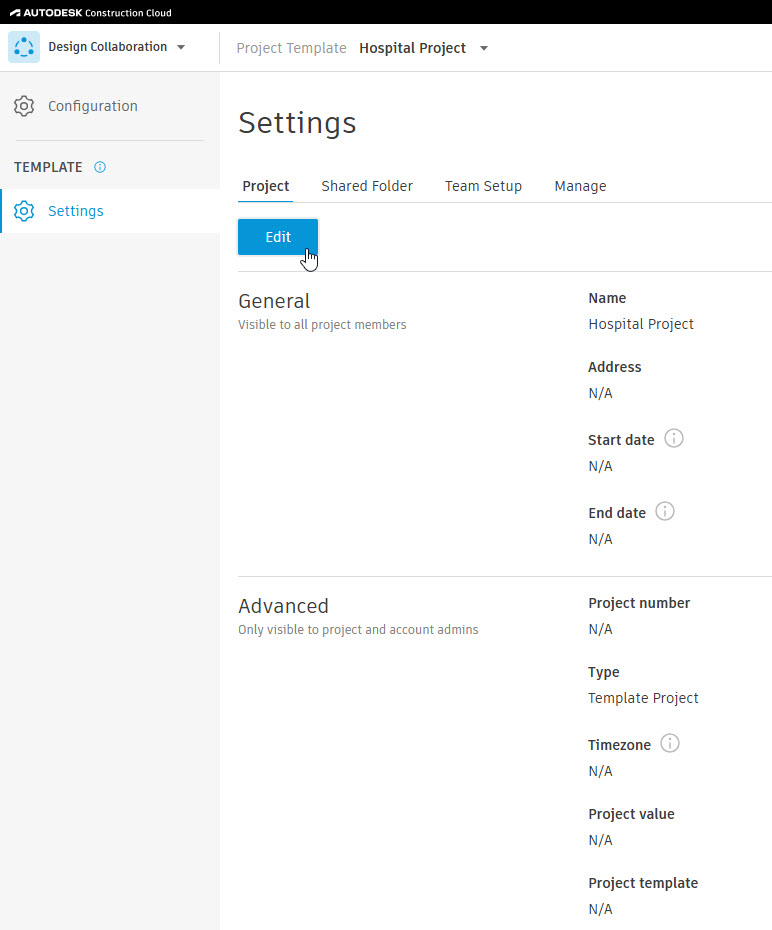This screenshot has height=930, width=772.
Task: Open the Configuration gear icon
Action: coord(24,106)
